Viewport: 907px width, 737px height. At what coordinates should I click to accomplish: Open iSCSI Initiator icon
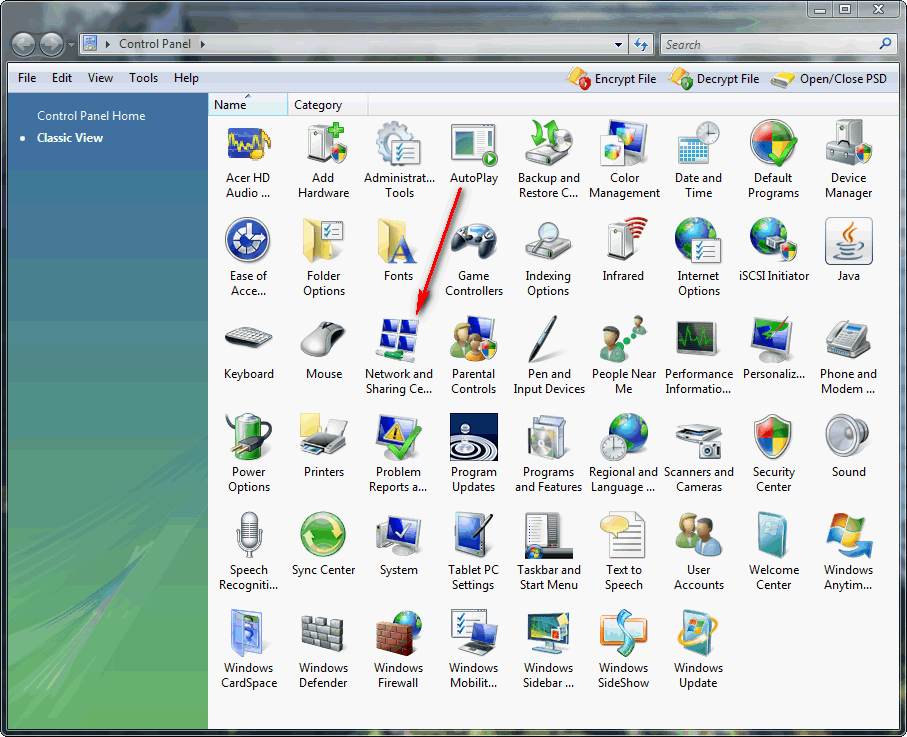tap(773, 239)
